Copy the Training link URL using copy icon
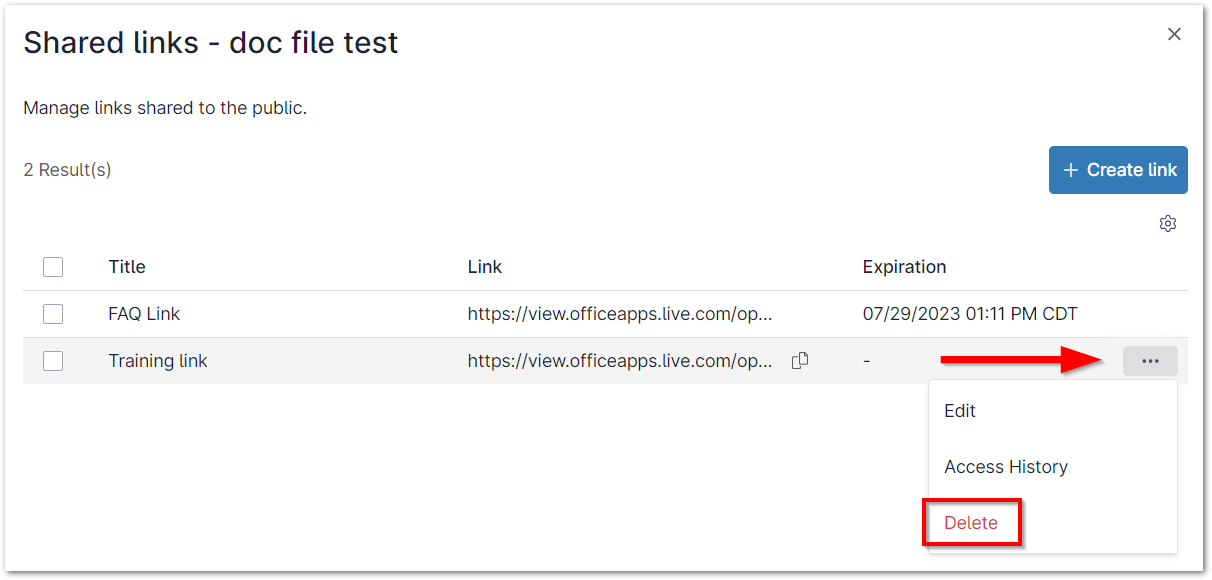 [x=800, y=360]
